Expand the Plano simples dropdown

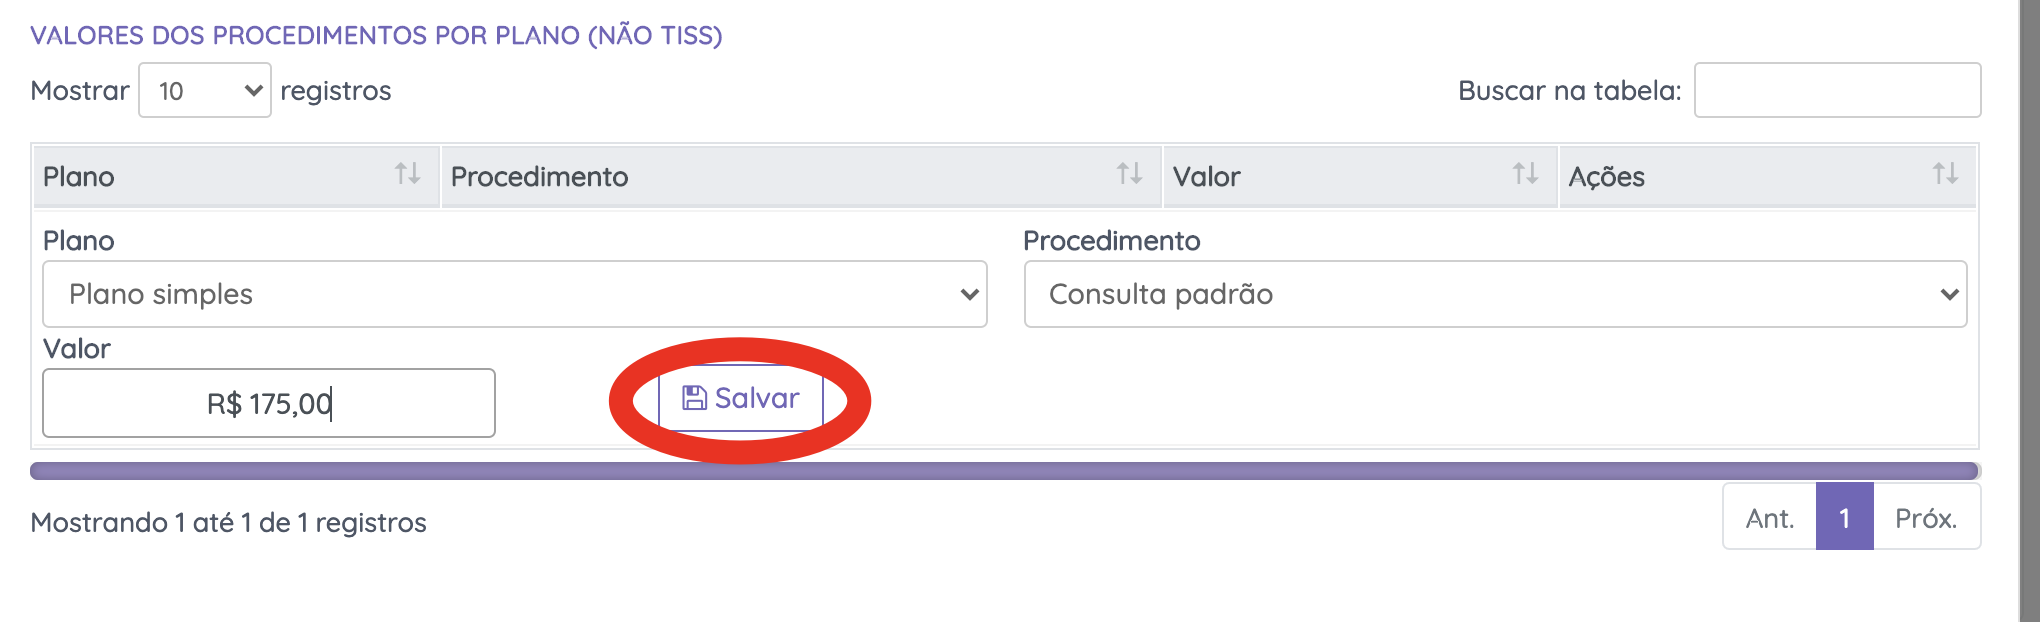pyautogui.click(x=514, y=294)
